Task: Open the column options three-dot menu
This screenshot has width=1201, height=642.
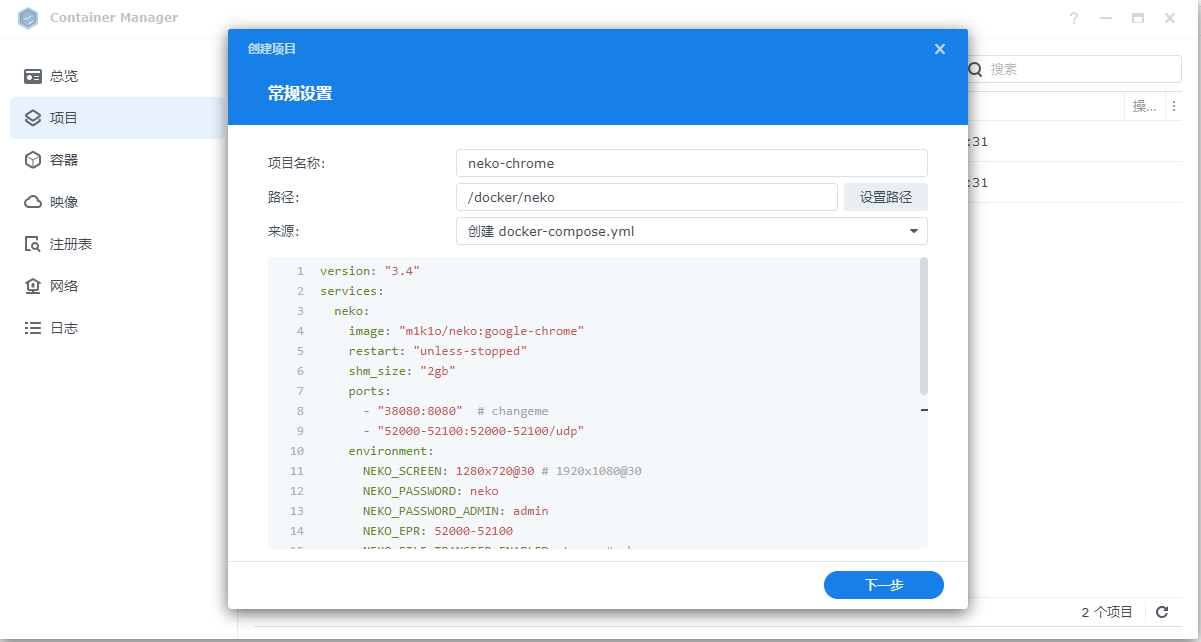Action: coord(1173,107)
